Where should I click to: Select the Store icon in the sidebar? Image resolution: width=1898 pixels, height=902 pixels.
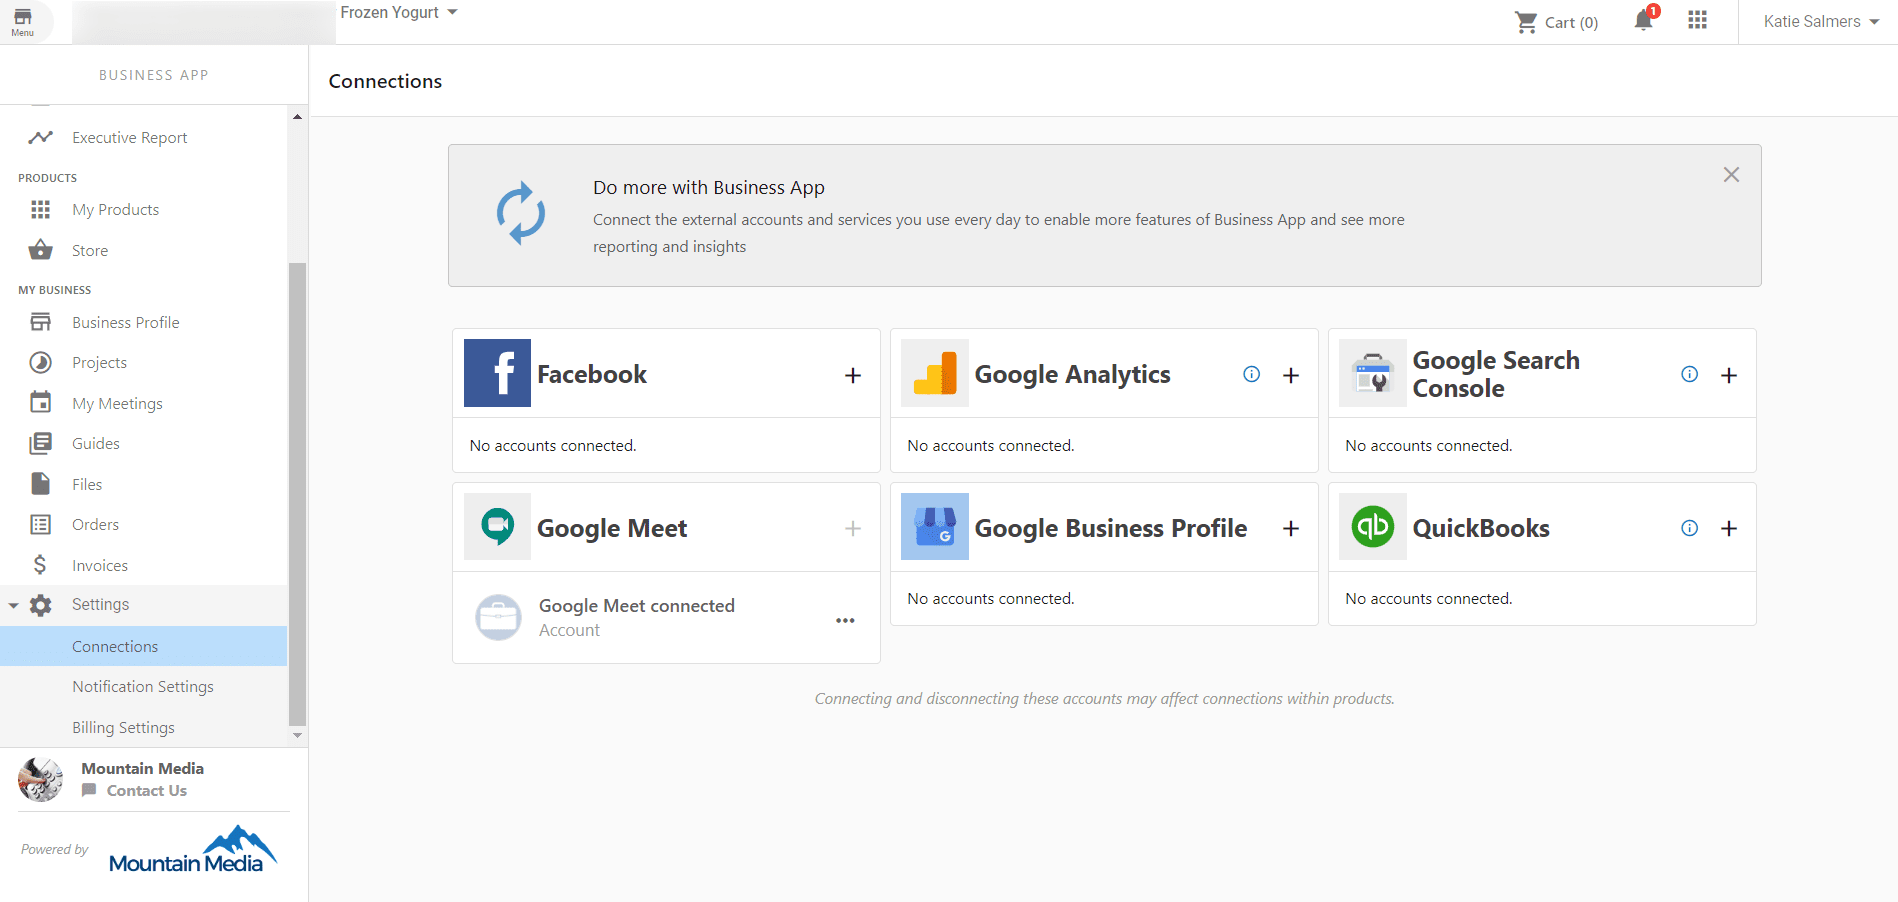[40, 250]
